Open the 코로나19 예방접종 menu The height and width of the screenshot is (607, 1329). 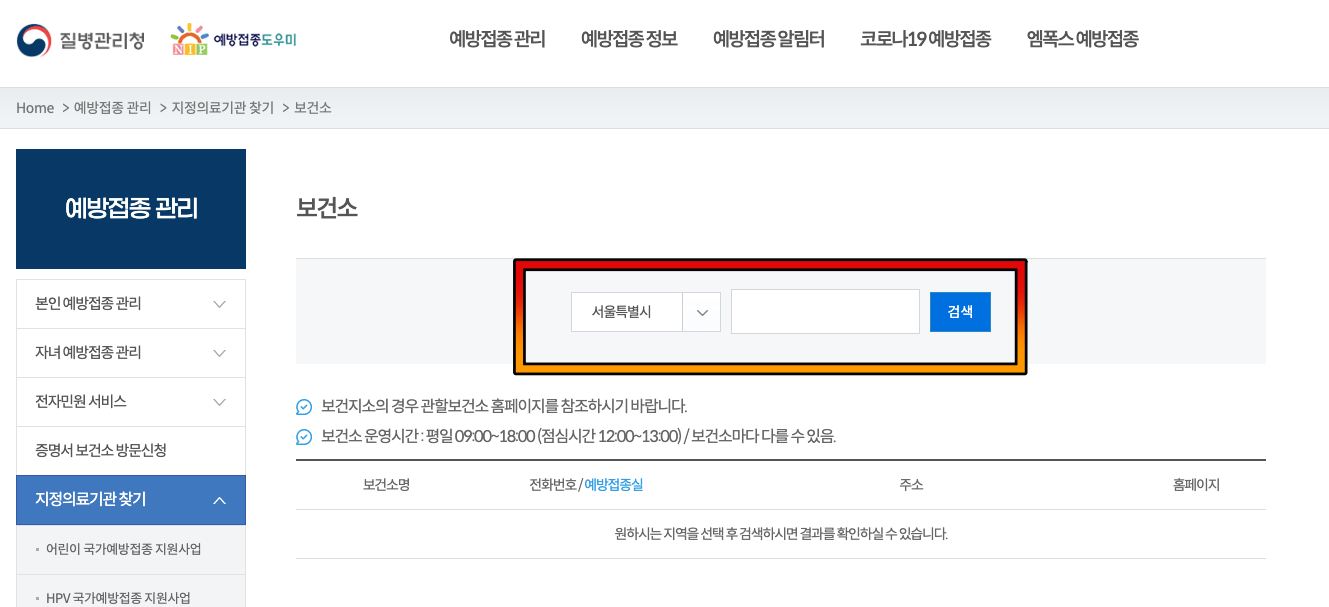[925, 40]
